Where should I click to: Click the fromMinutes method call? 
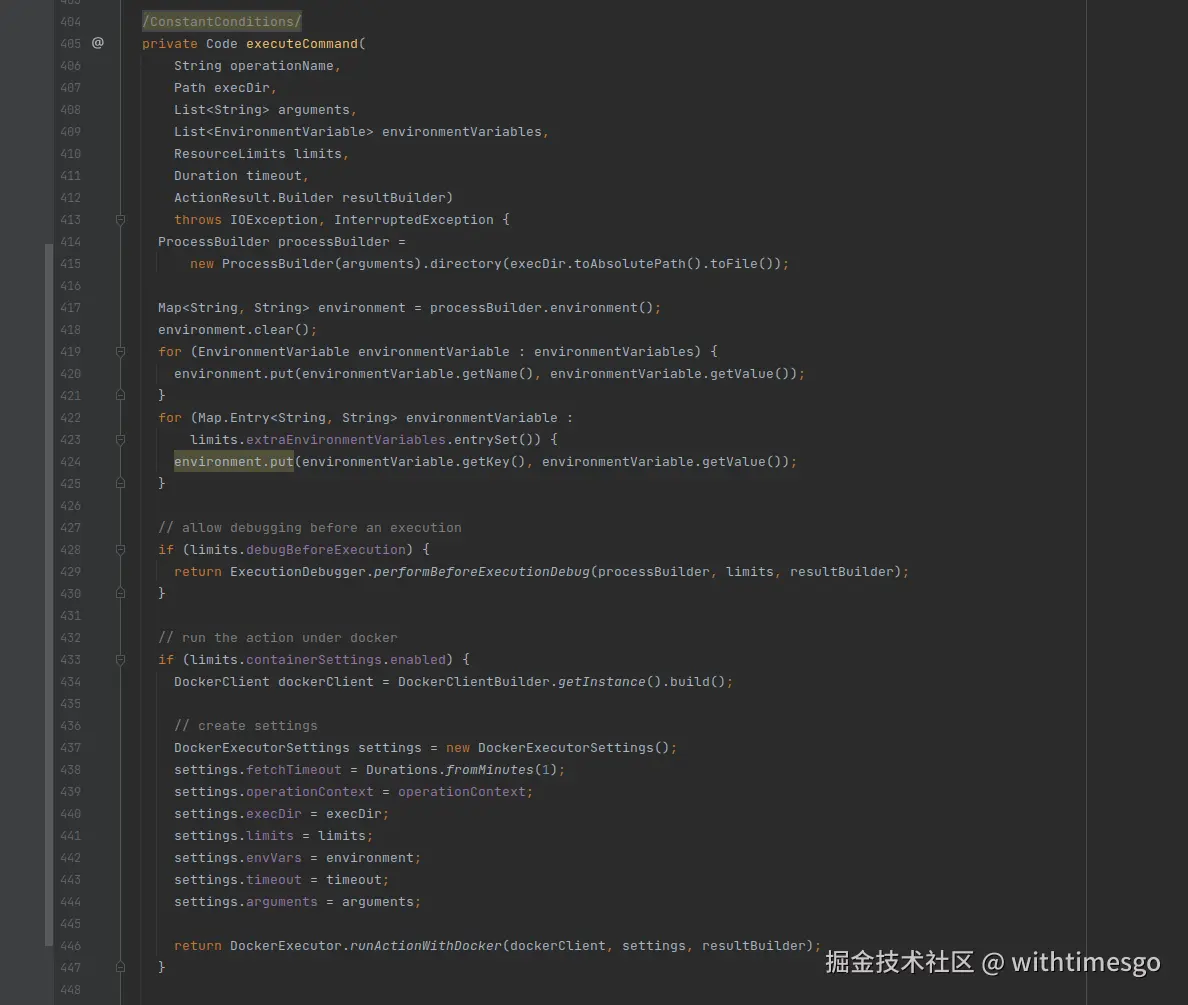[x=490, y=770]
